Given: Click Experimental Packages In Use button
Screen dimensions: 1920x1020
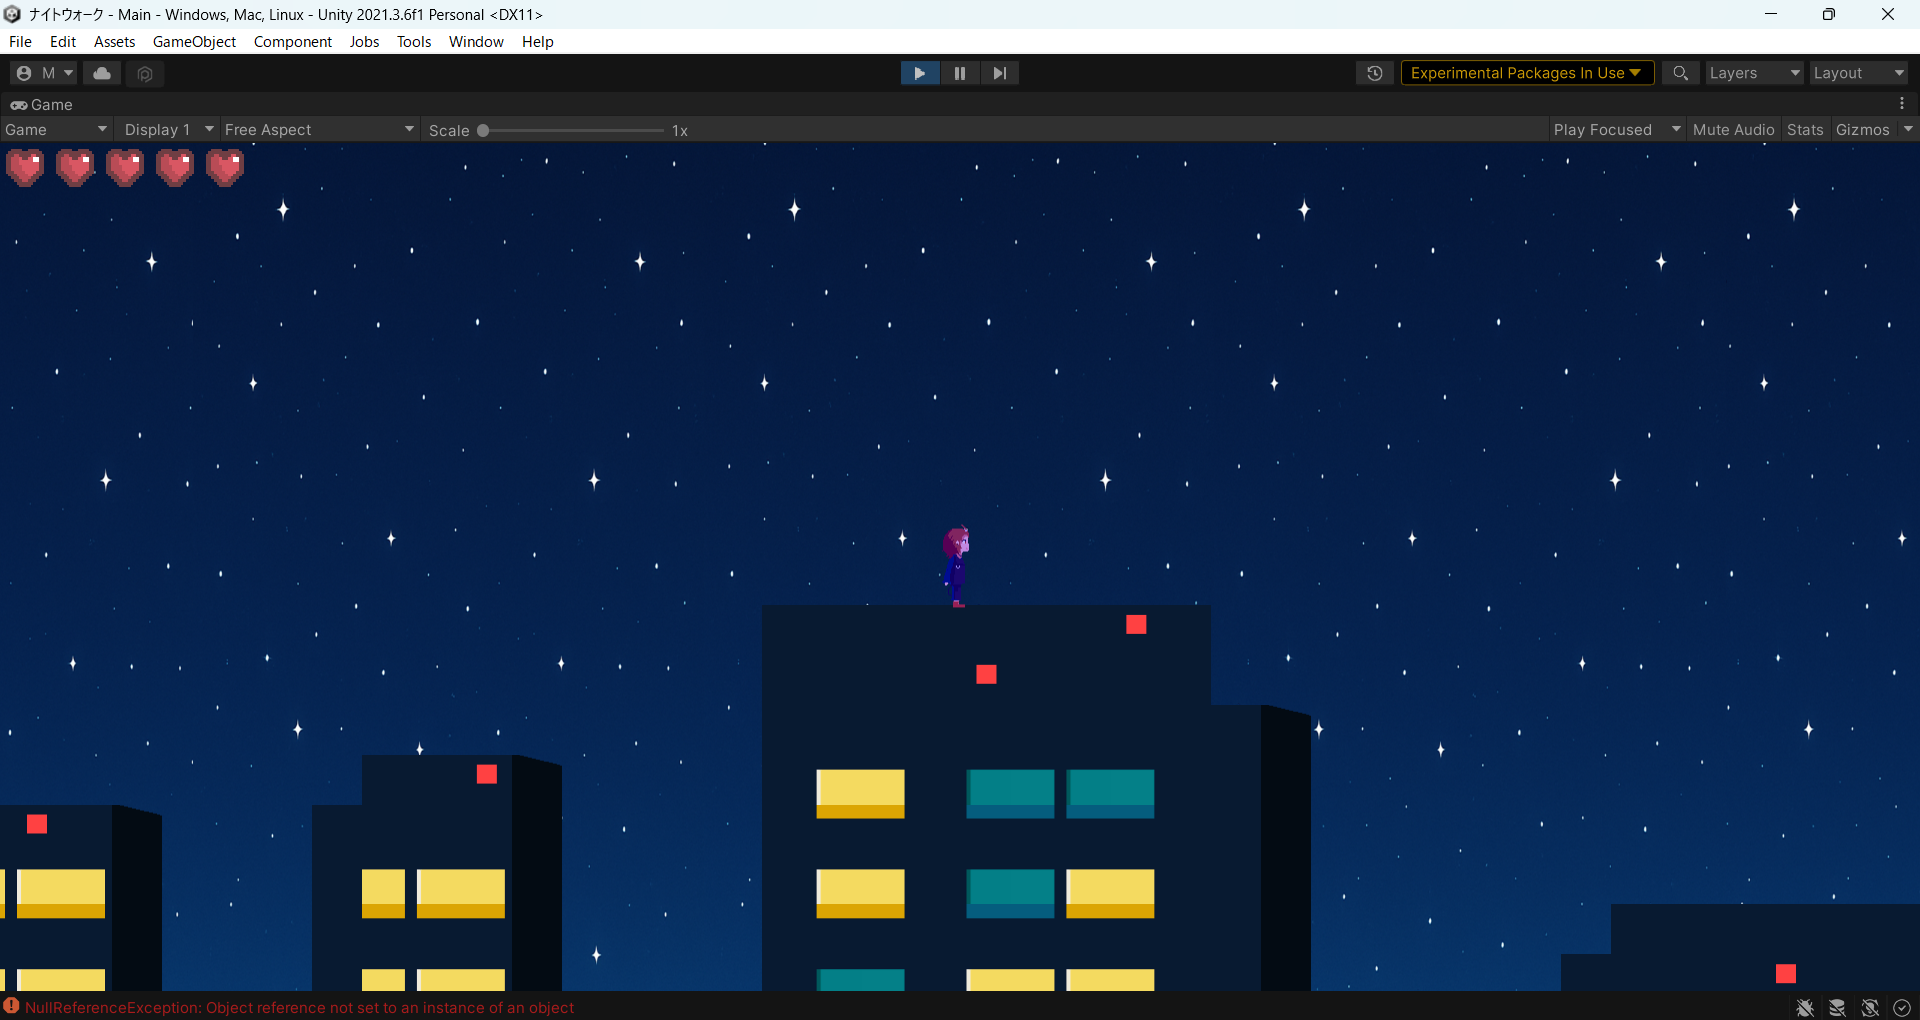Looking at the screenshot, I should [1526, 73].
